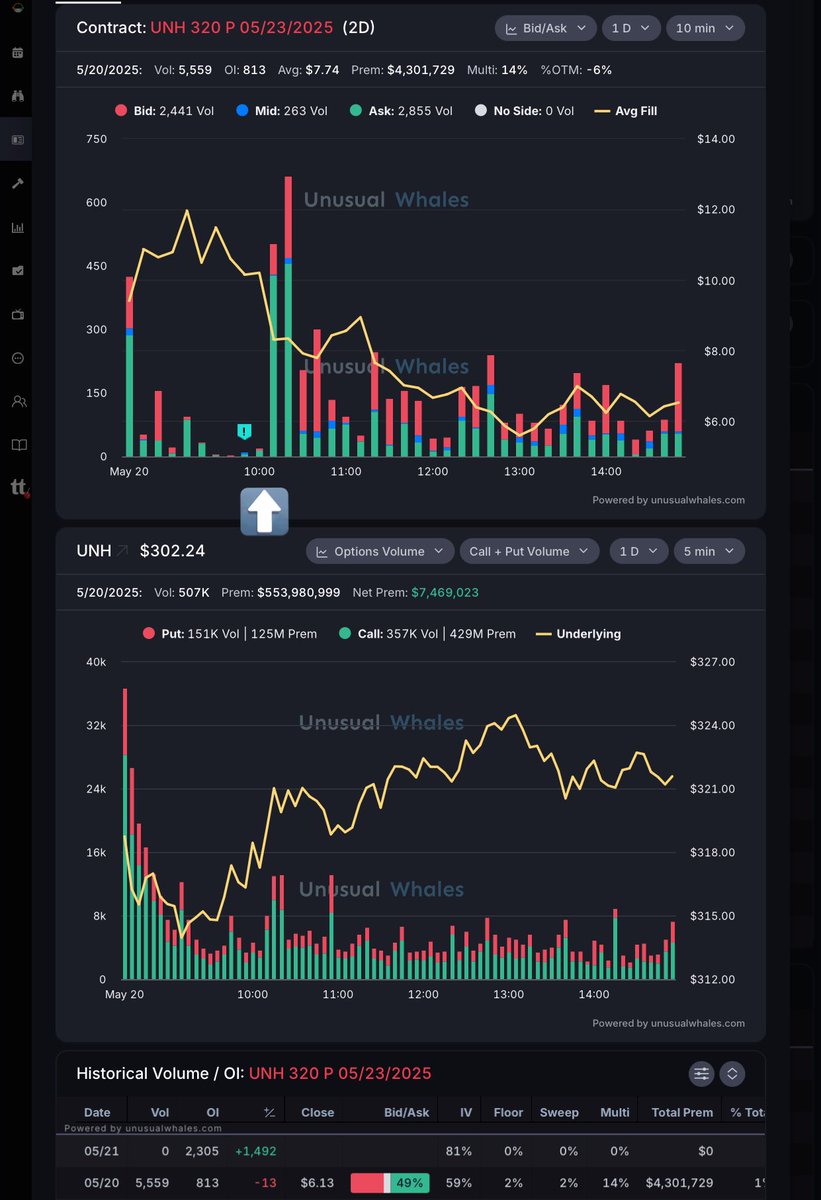Select the highlighted panel layout sidebar icon

tap(17, 140)
